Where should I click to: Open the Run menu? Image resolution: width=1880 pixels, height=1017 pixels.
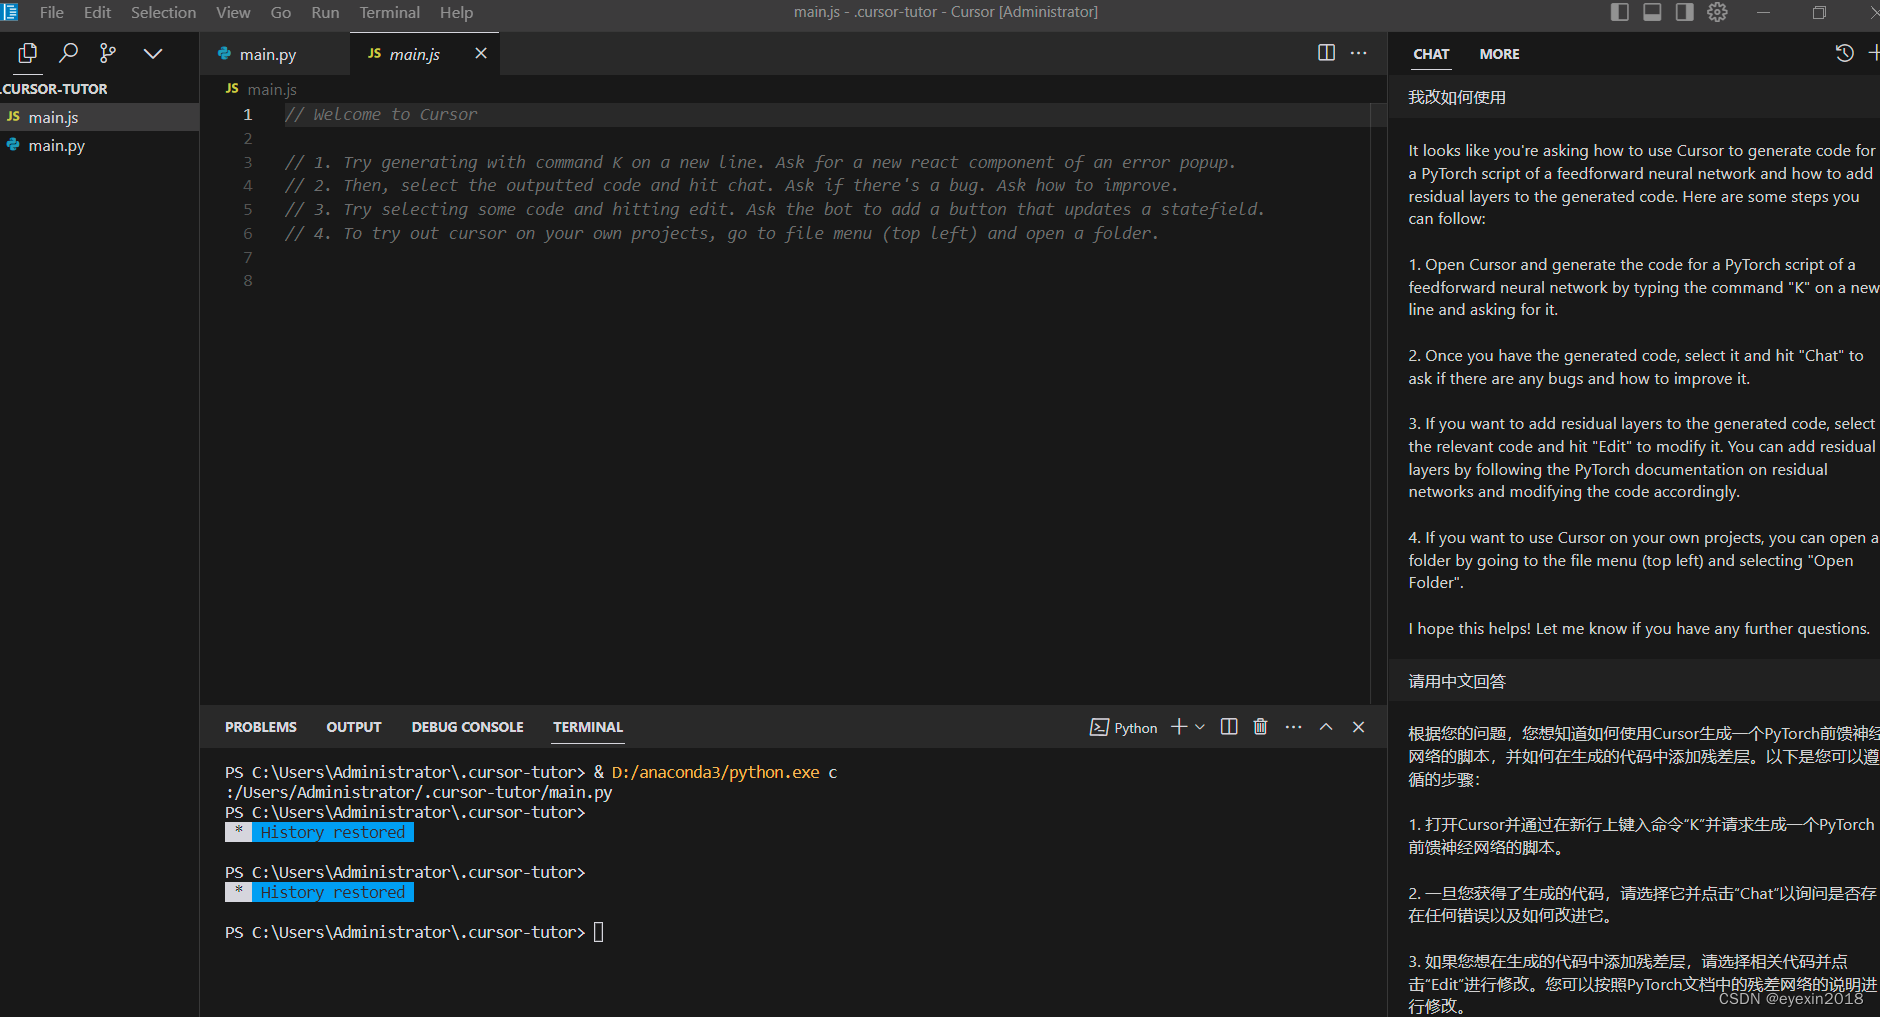coord(325,12)
